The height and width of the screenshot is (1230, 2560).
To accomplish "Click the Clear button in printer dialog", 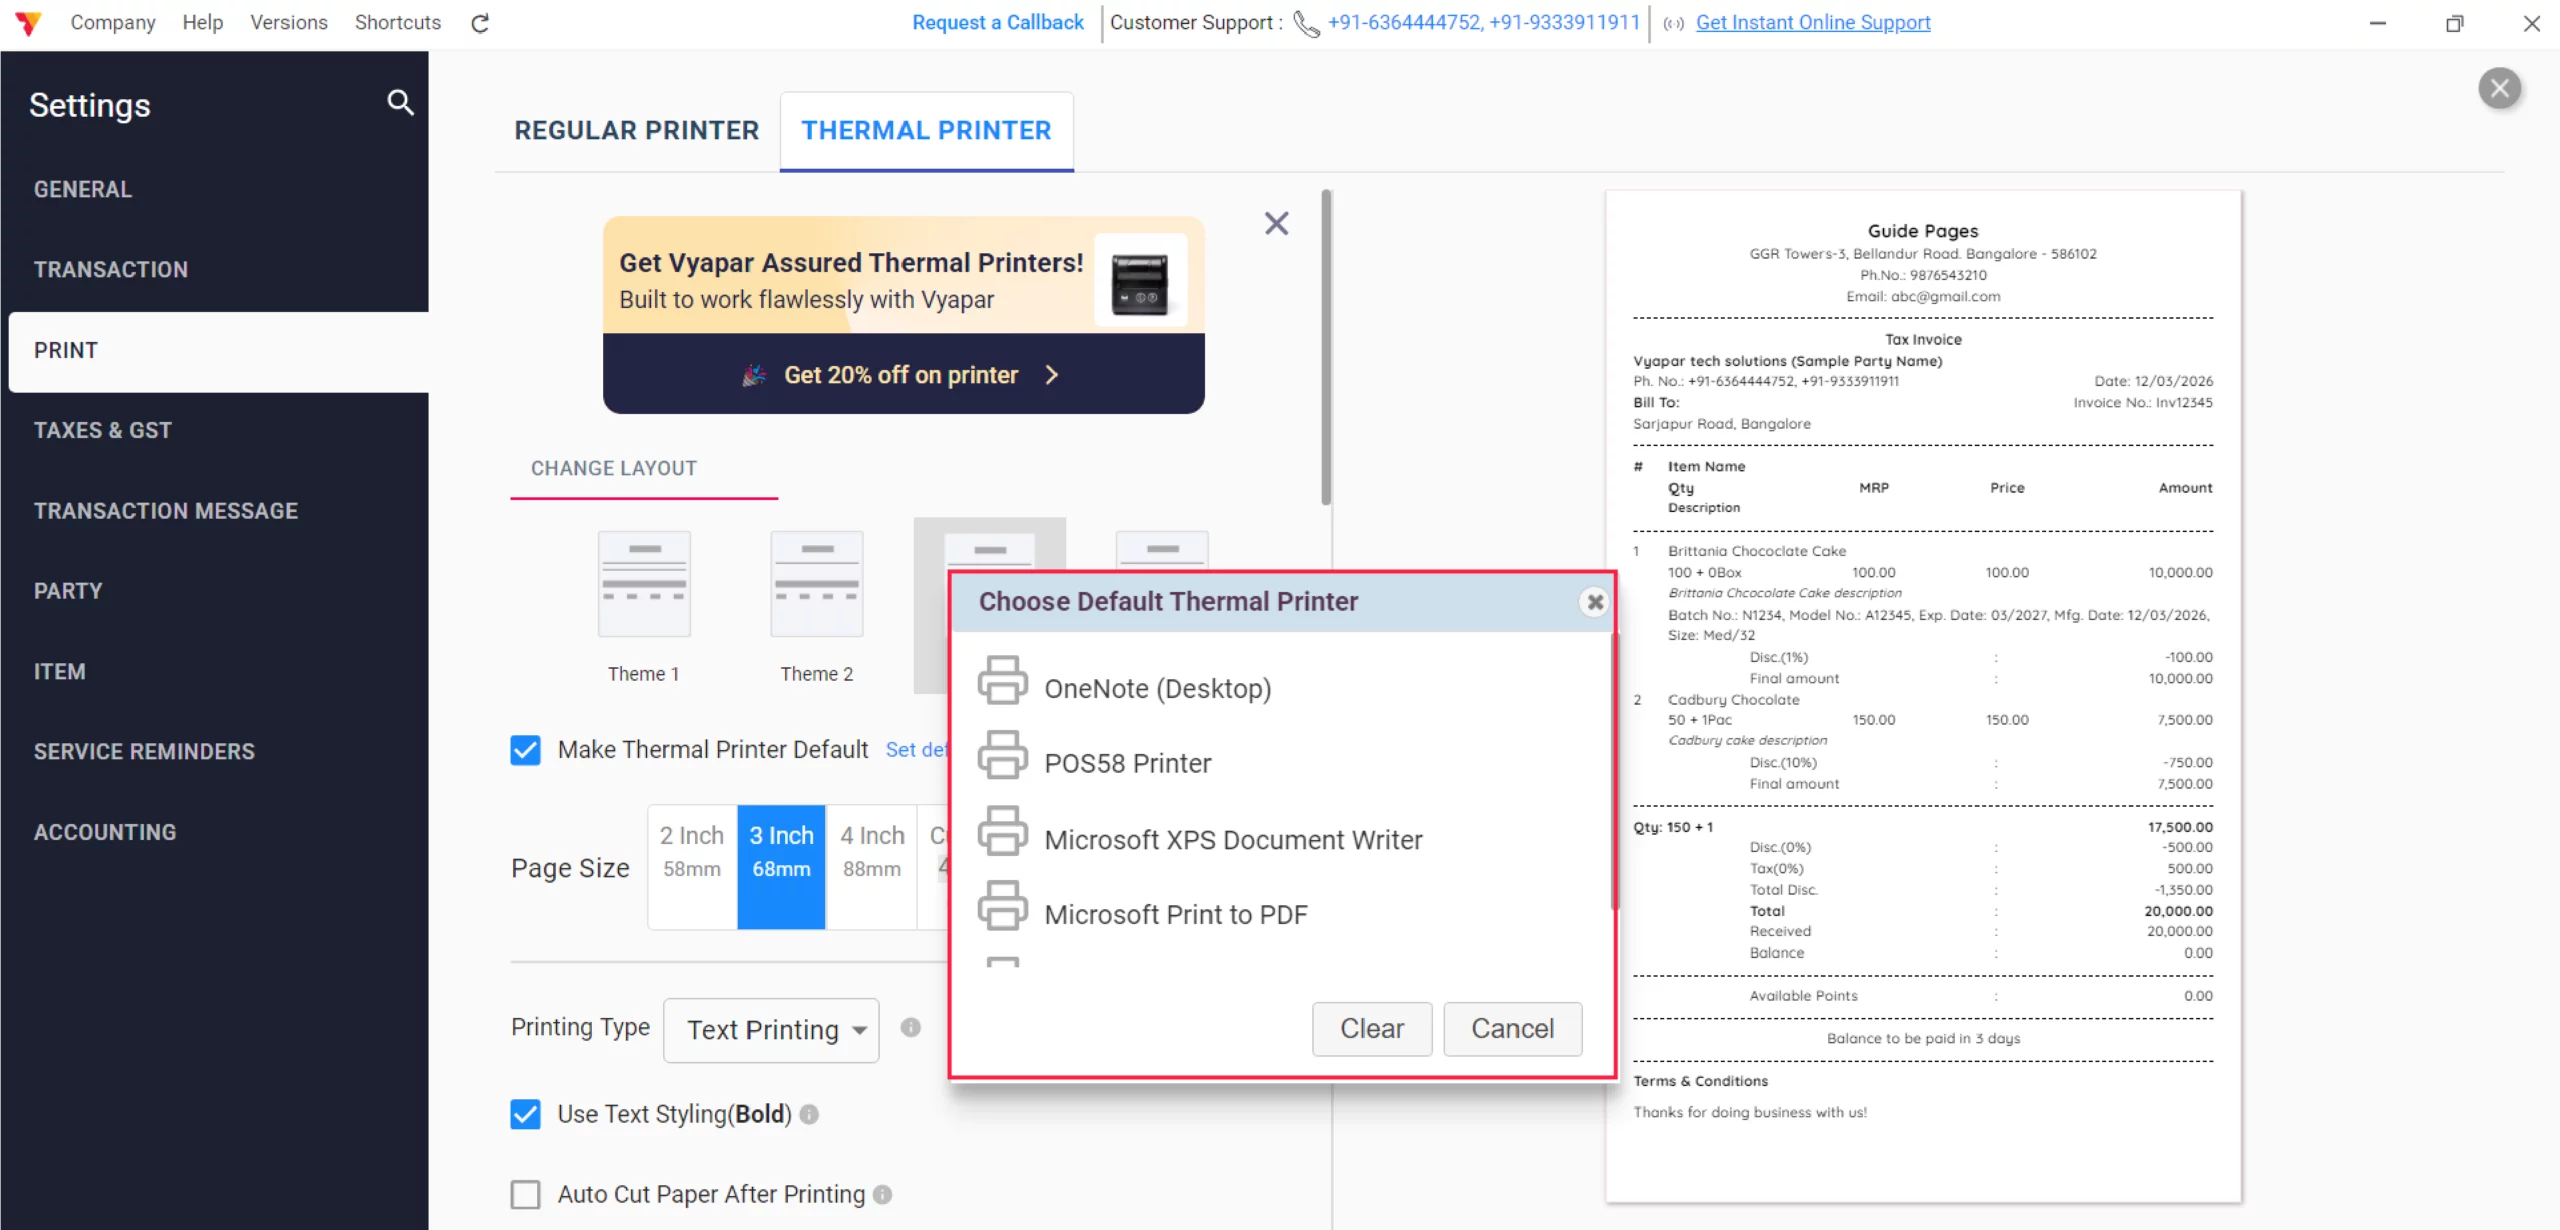I will pos(1372,1028).
